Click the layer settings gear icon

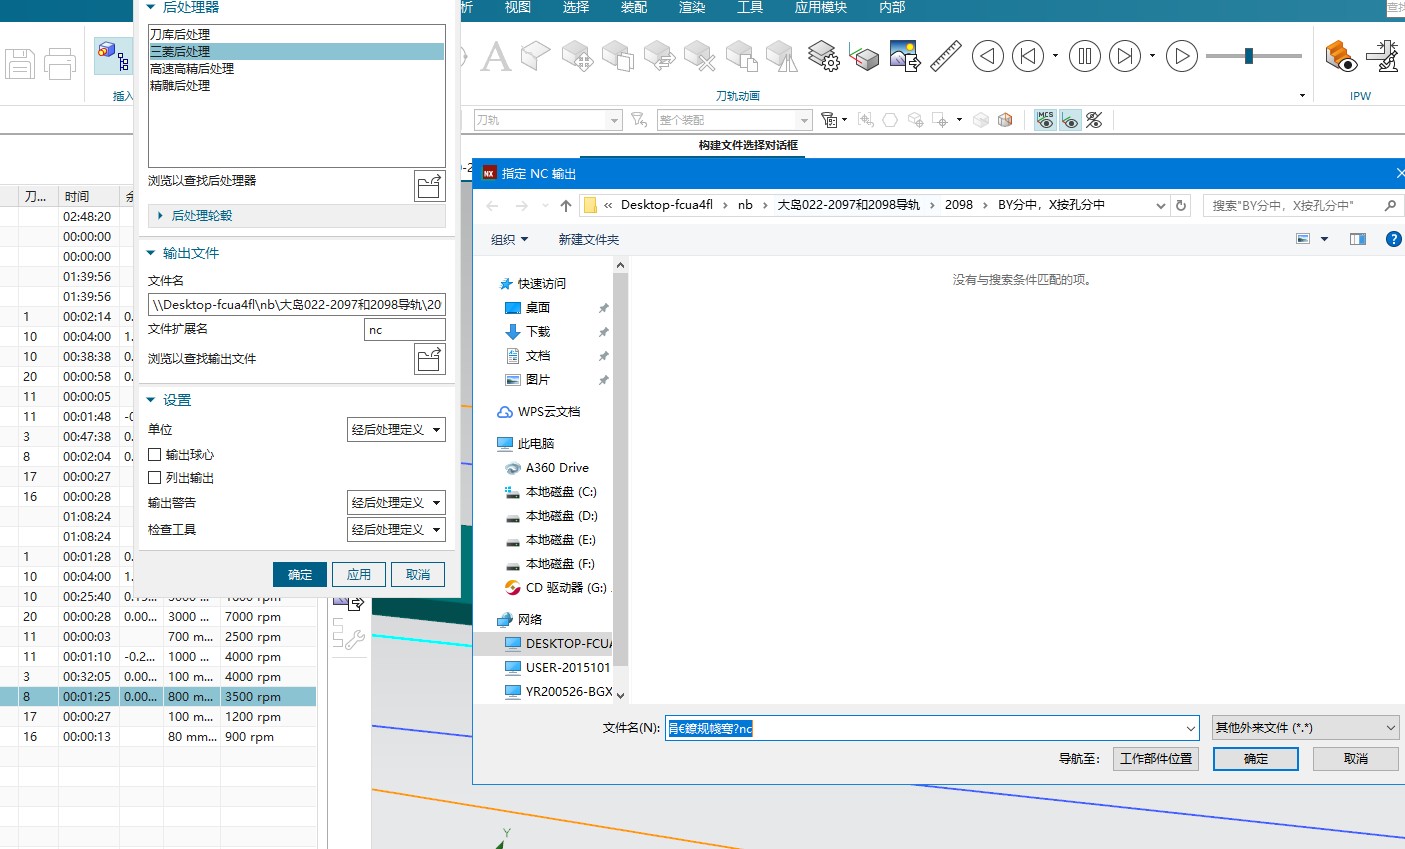[x=823, y=56]
